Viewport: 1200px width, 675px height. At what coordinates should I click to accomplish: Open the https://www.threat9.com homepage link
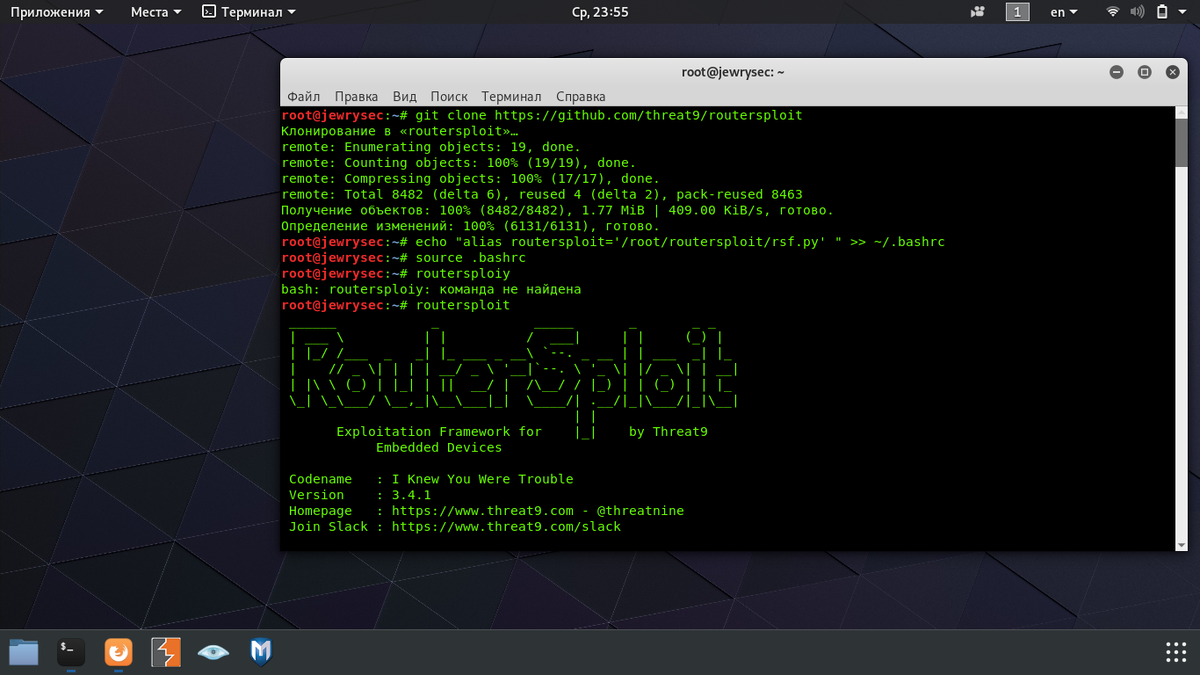(x=483, y=510)
